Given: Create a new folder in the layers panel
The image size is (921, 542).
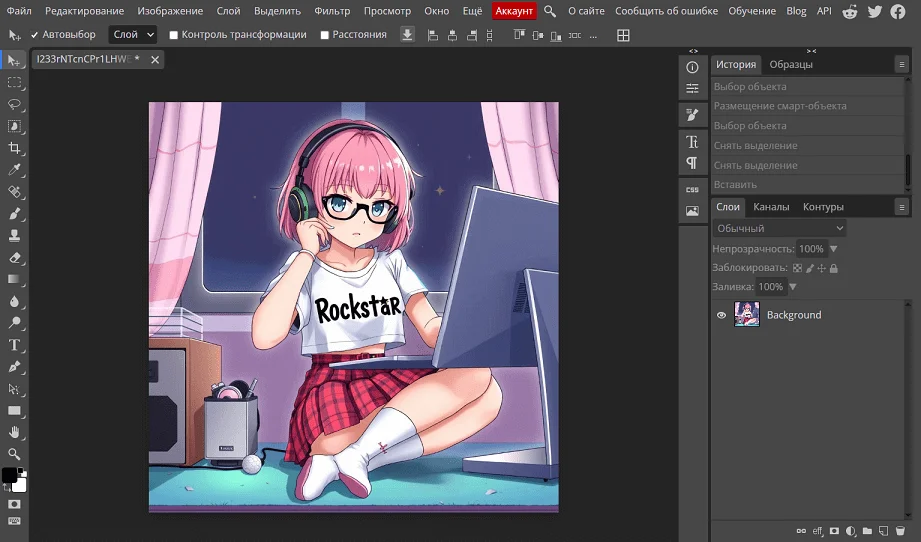Looking at the screenshot, I should (867, 531).
